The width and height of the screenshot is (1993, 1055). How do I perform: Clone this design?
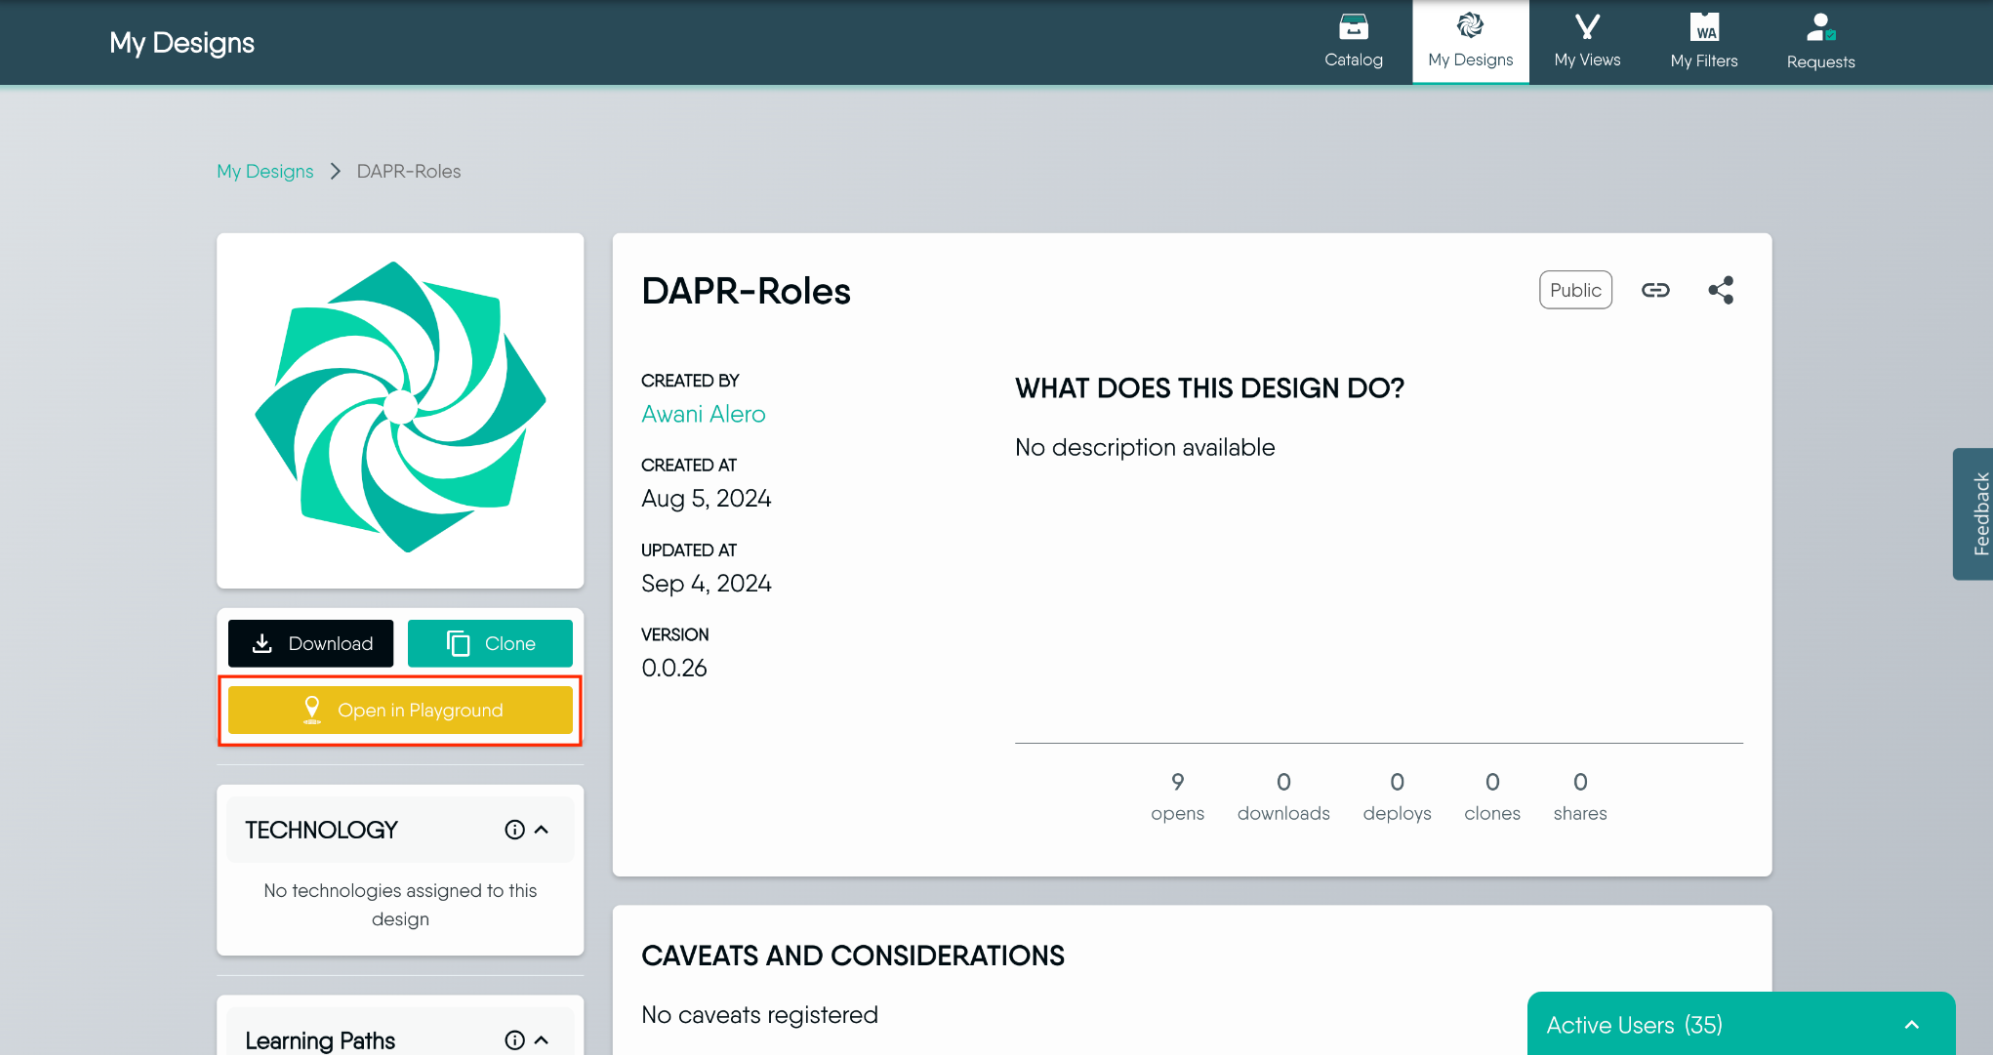(x=490, y=643)
